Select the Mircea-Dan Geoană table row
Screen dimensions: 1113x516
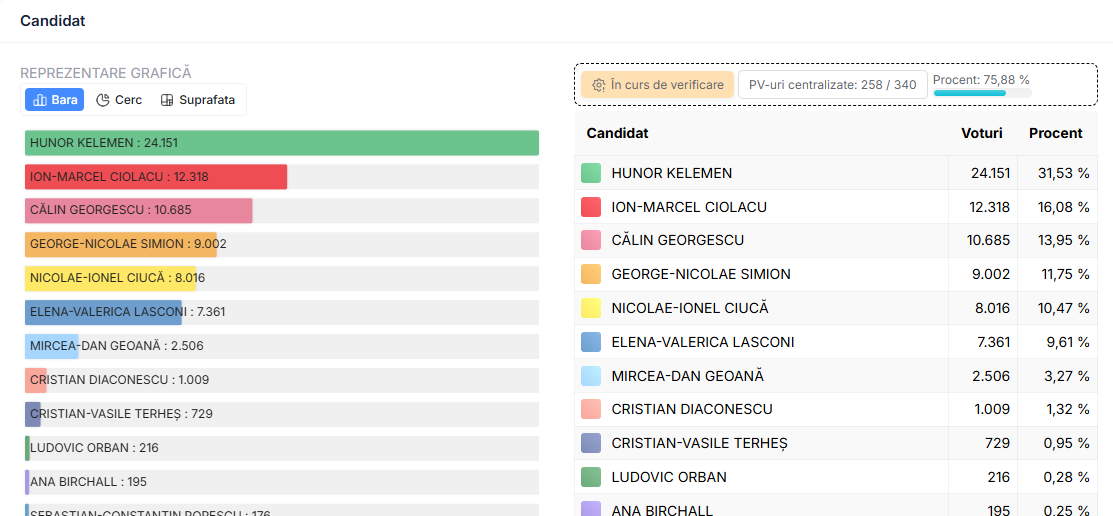point(835,376)
